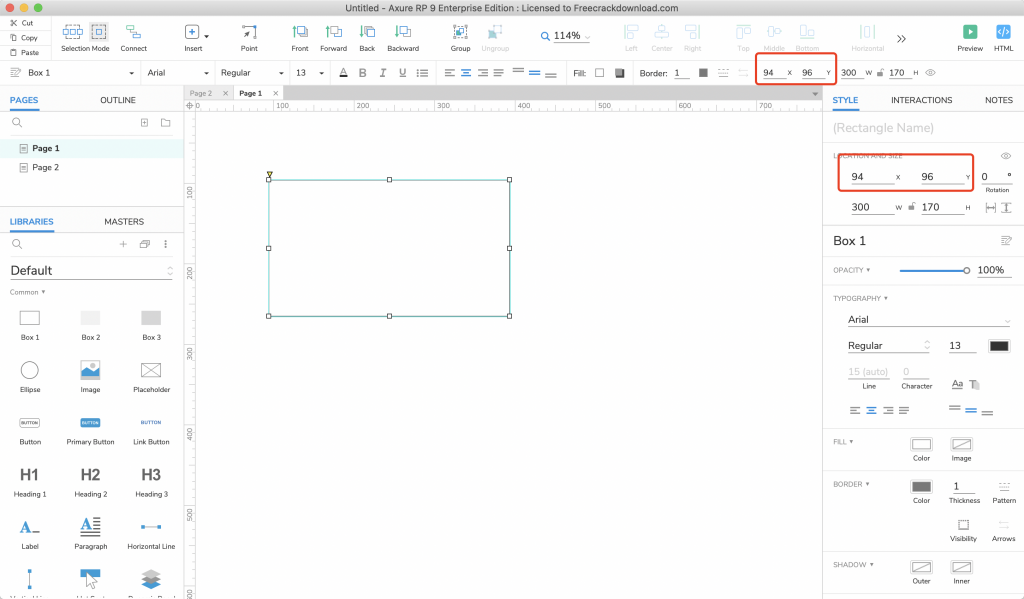Open the zoom 114% dropdown
Screen dimensions: 1024x599
[565, 36]
